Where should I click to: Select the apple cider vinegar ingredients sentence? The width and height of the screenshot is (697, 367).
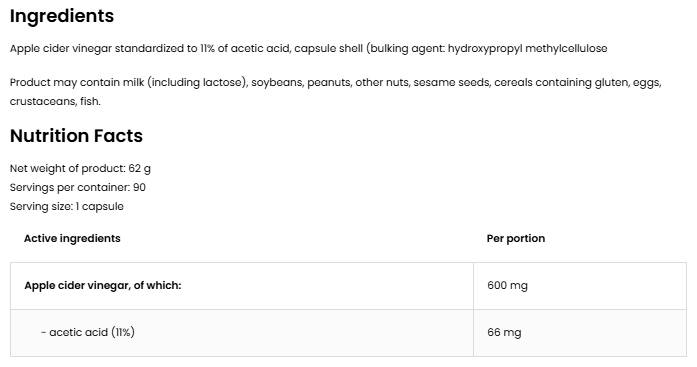pos(308,48)
